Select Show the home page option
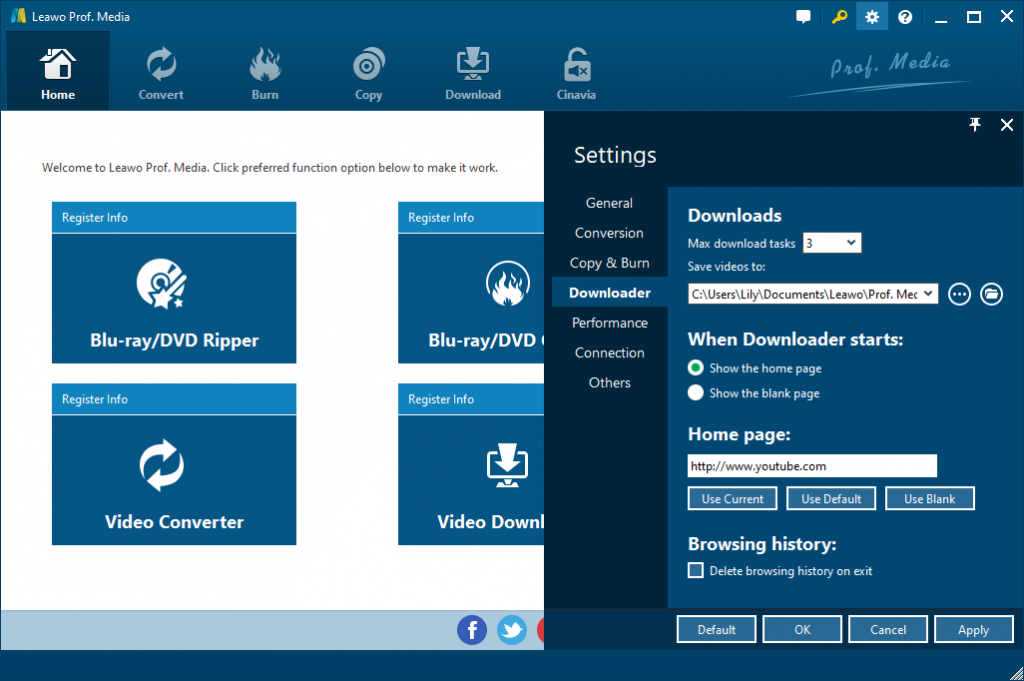This screenshot has width=1024, height=681. (x=695, y=368)
